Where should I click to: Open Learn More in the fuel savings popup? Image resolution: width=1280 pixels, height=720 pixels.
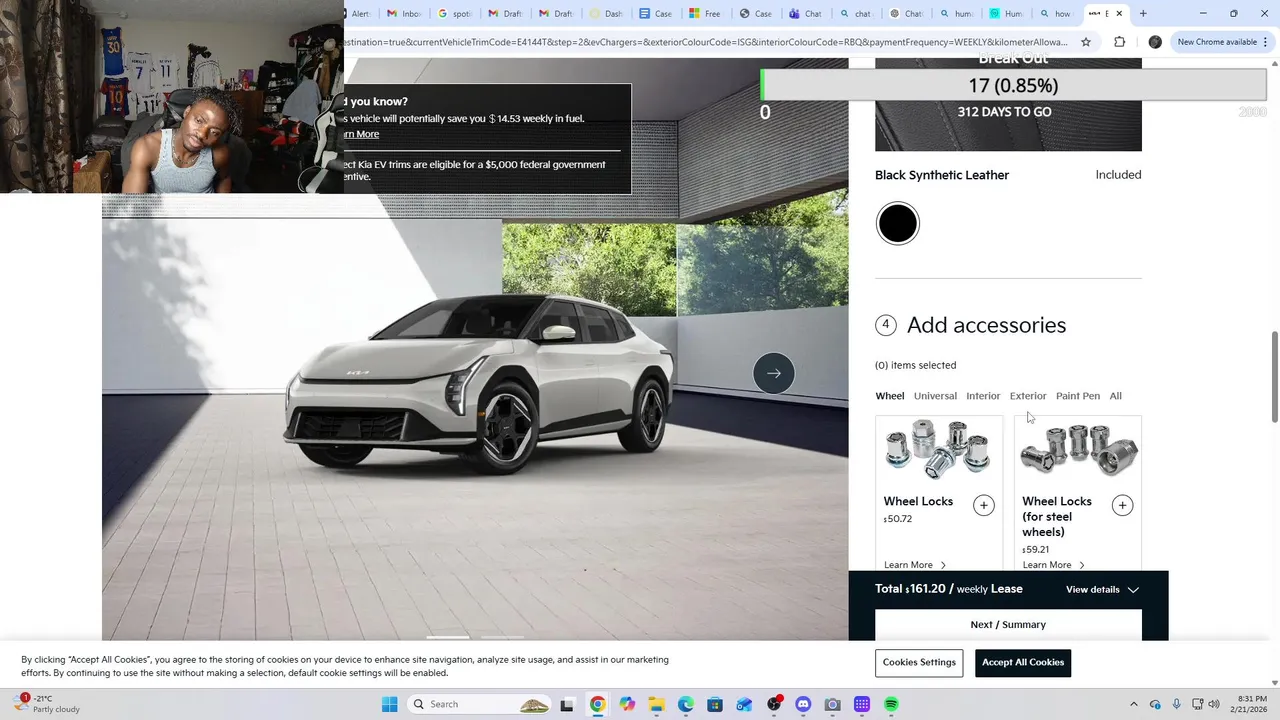pos(360,134)
